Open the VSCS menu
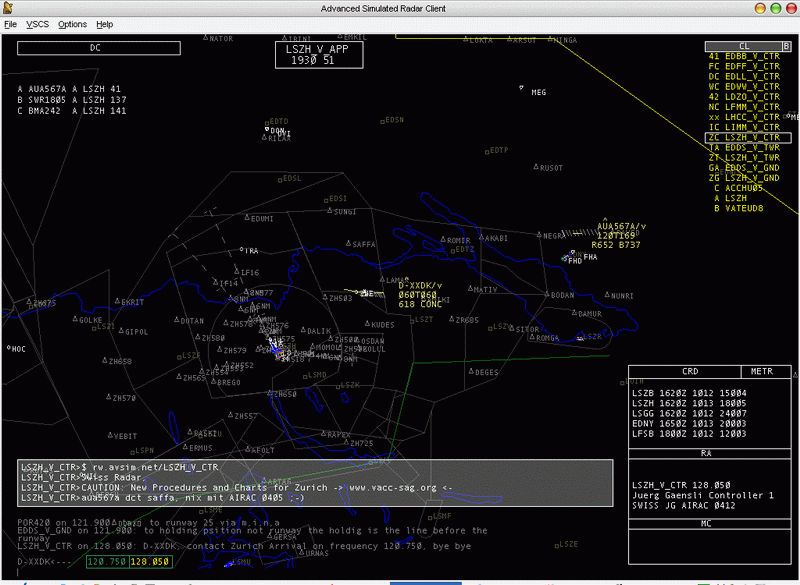Viewport: 800px width, 585px height. coord(37,24)
